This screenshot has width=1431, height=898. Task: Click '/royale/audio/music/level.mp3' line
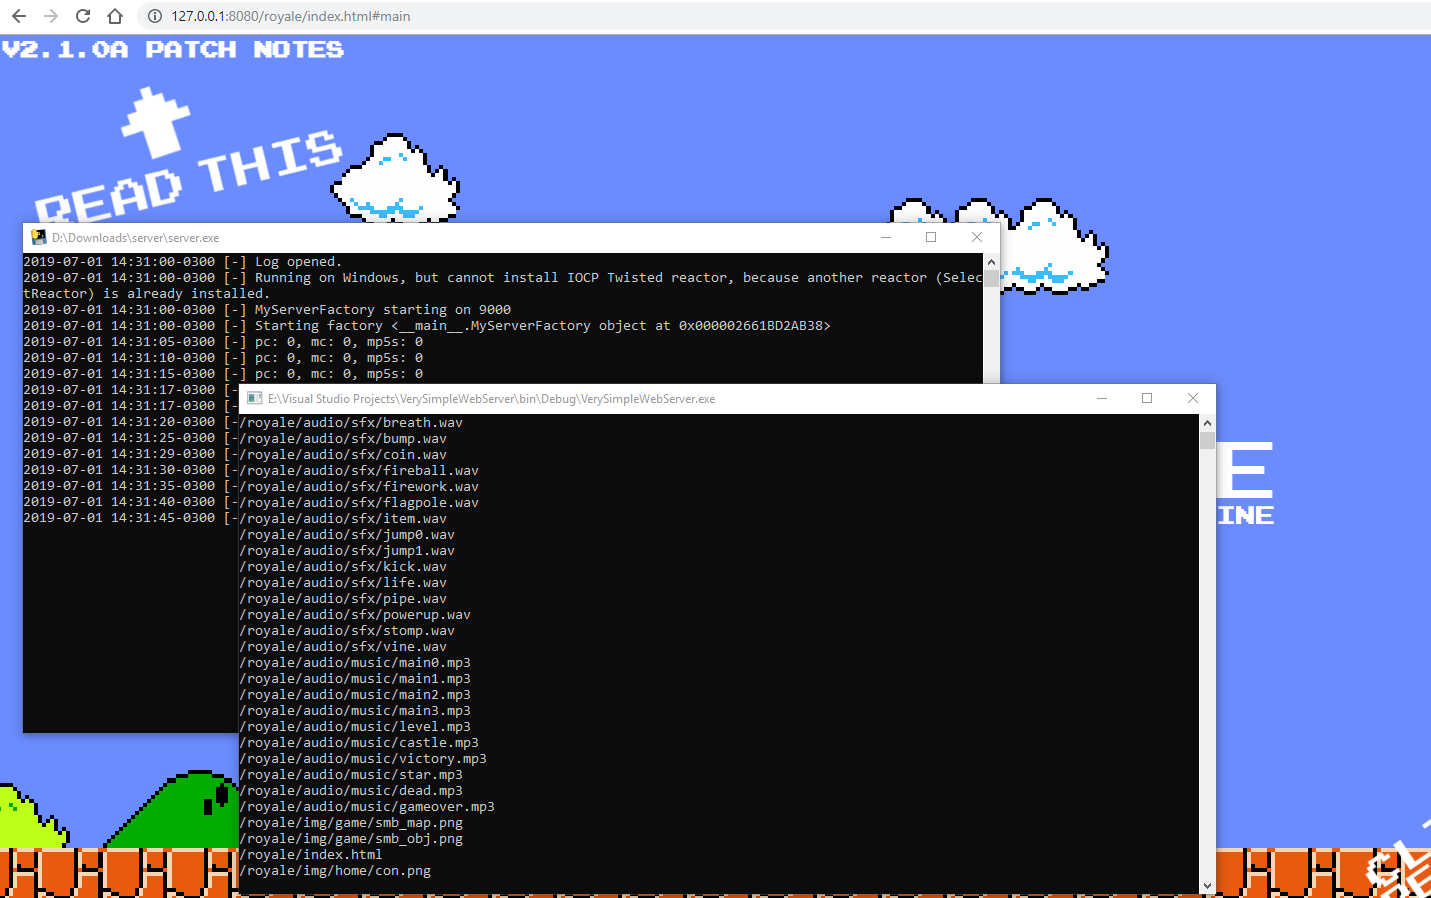(x=355, y=727)
